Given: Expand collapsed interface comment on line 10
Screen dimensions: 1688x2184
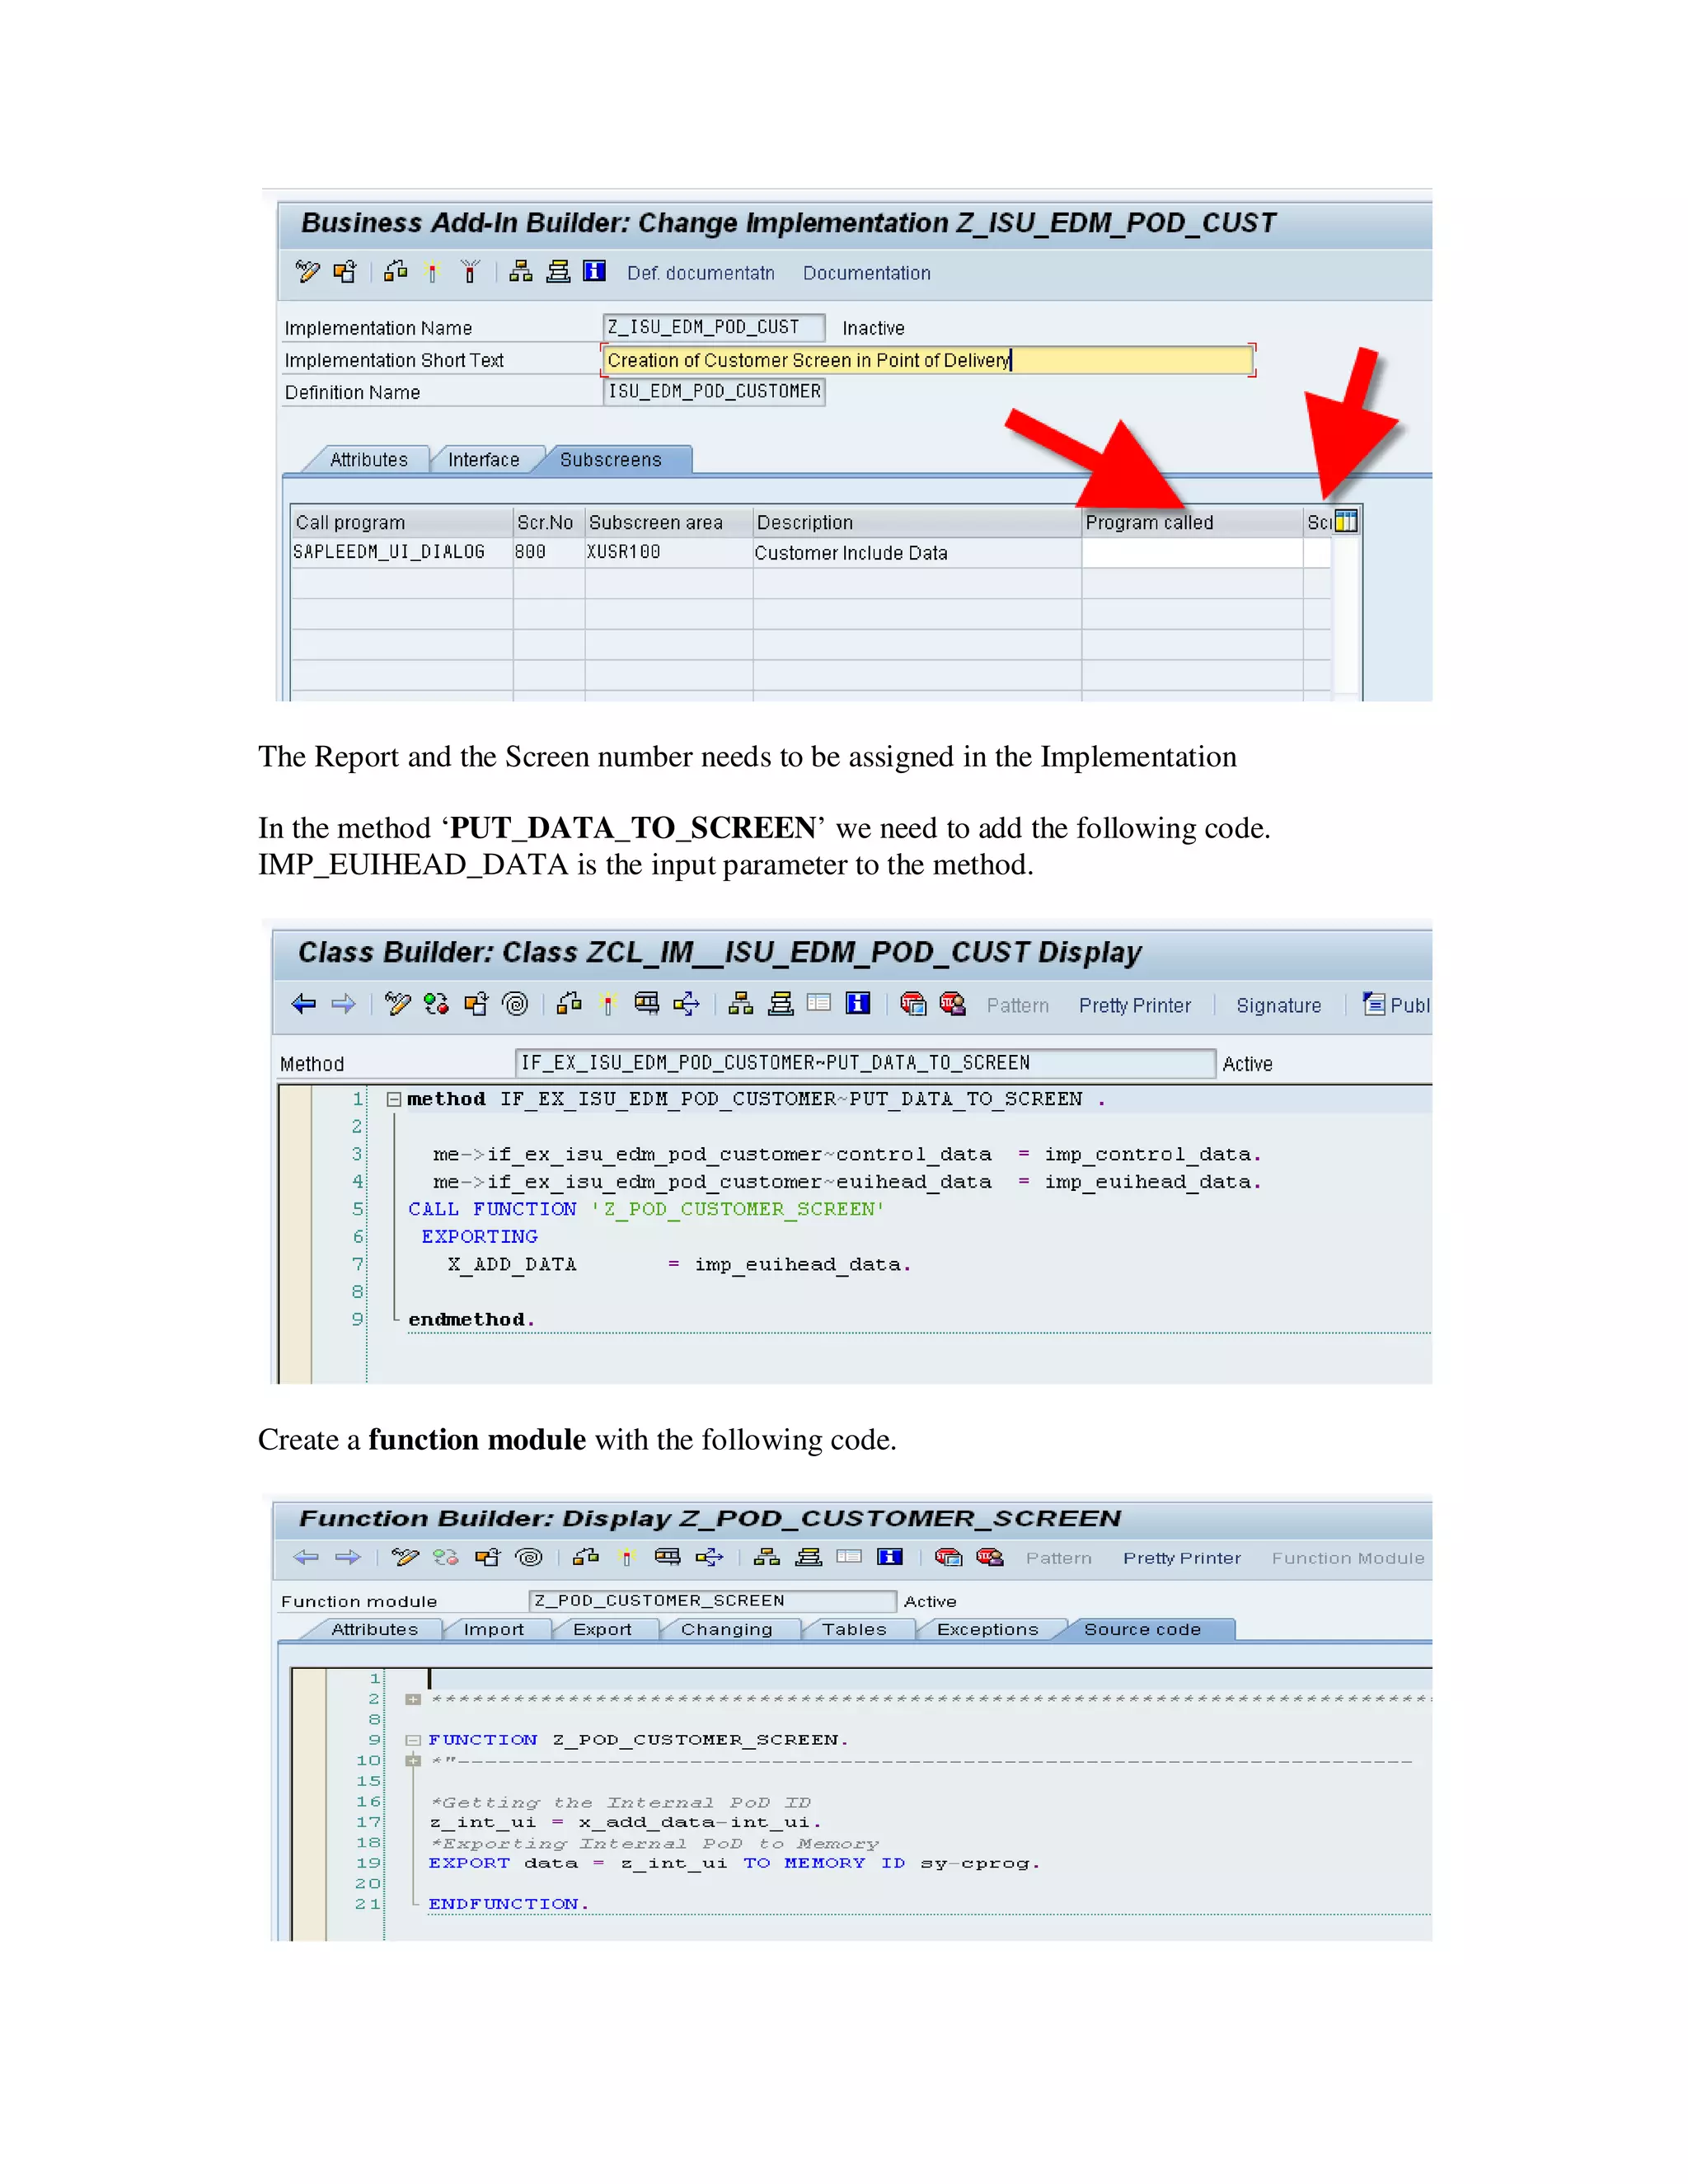Looking at the screenshot, I should click(413, 1761).
